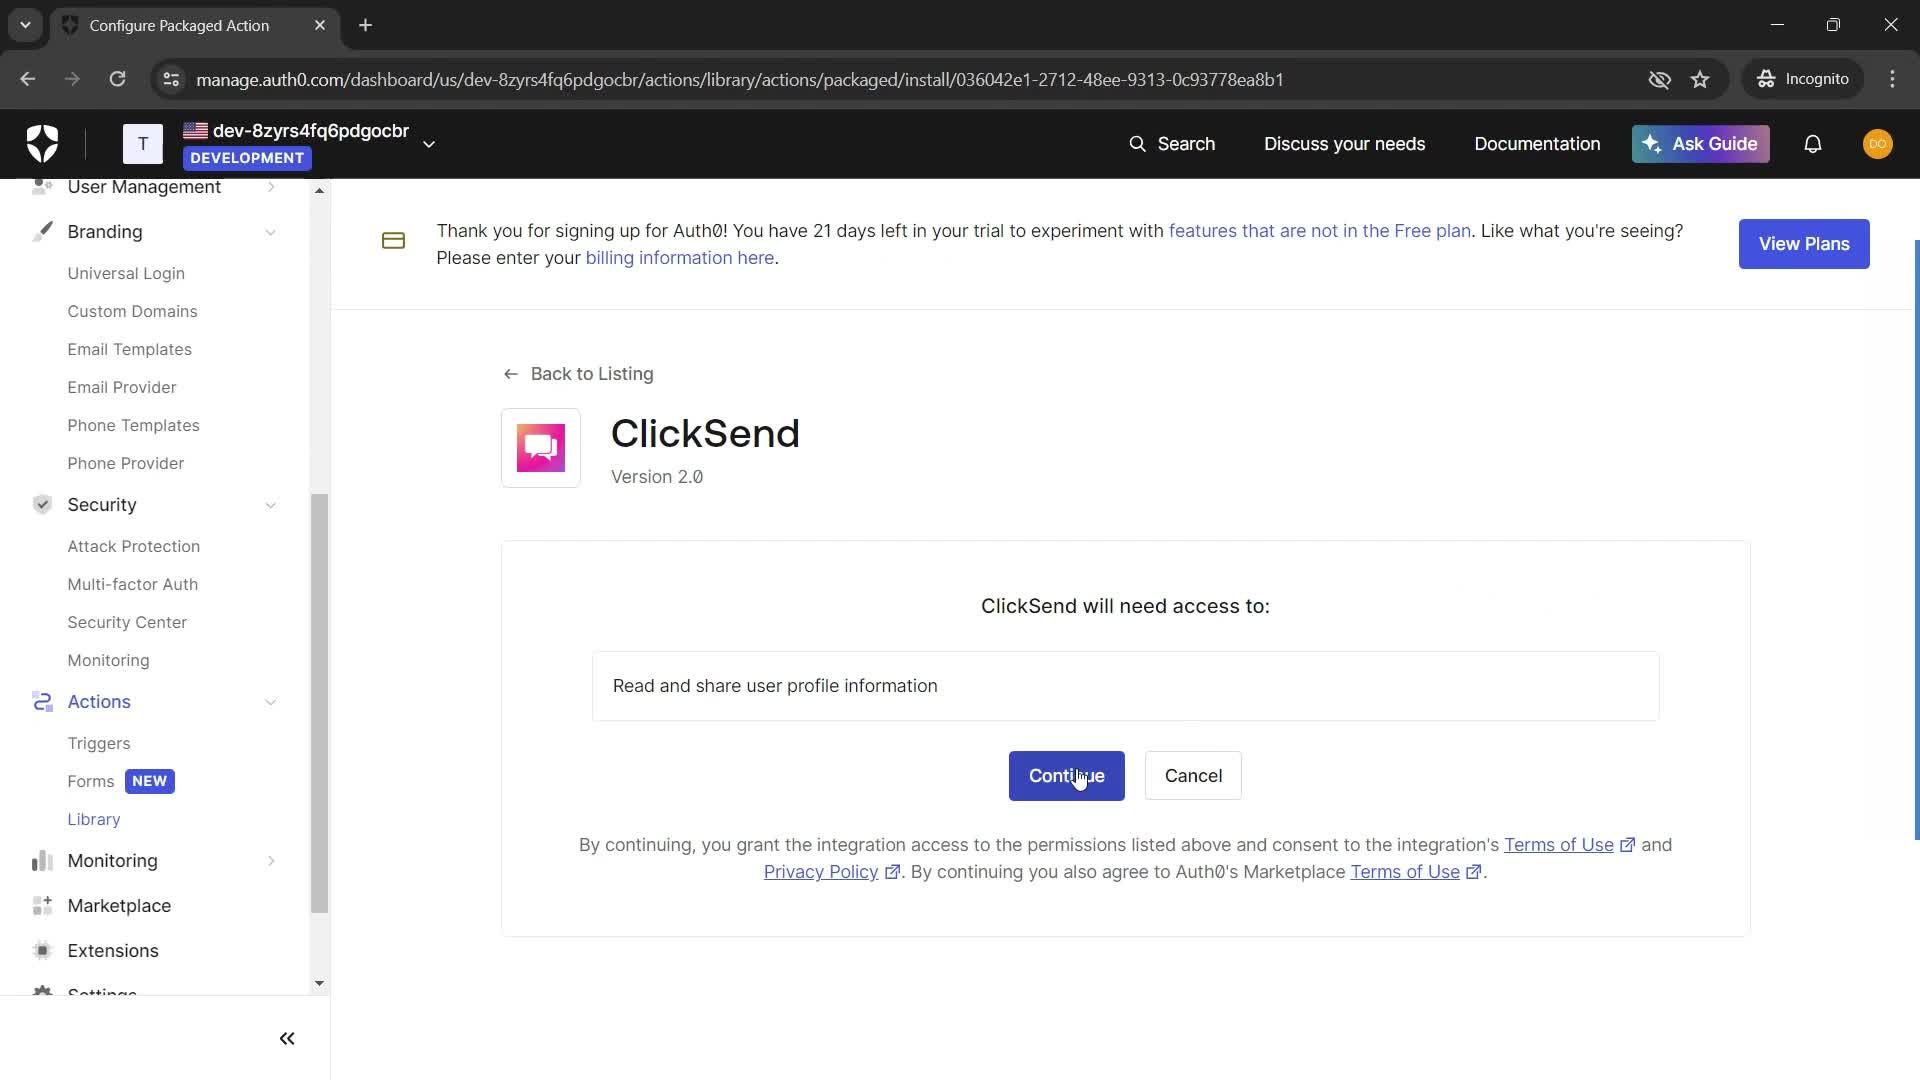
Task: Open Phone Templates
Action: point(133,425)
